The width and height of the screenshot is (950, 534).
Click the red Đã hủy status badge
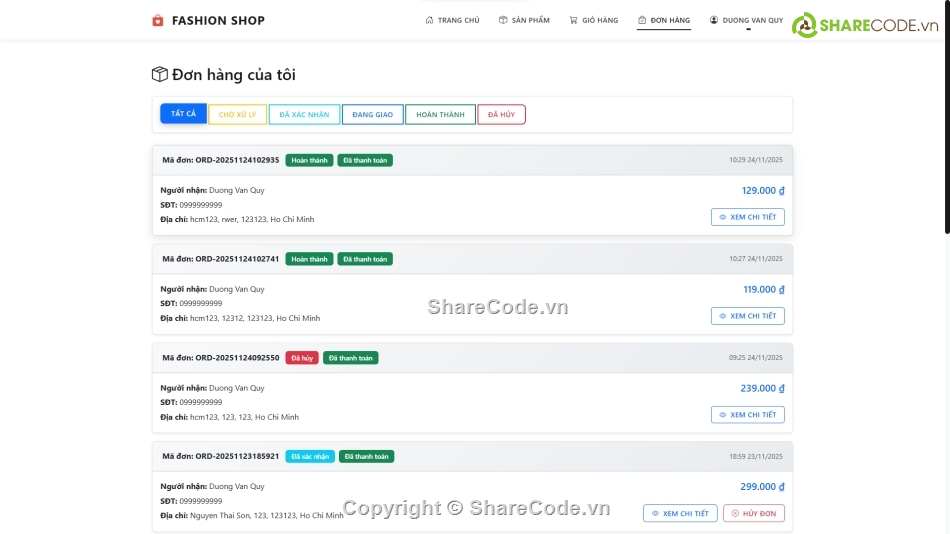pos(302,358)
